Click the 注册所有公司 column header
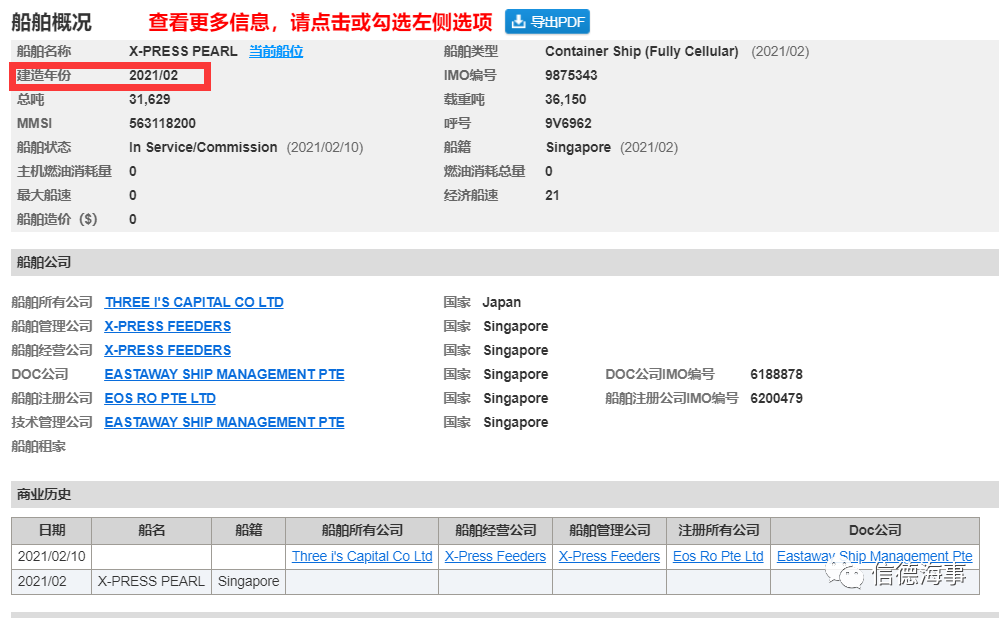 719,530
